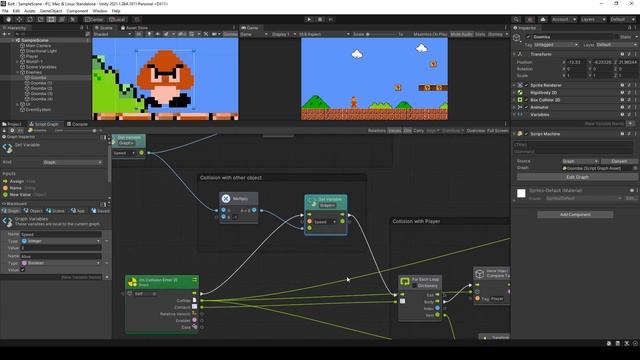This screenshot has width=640, height=360.
Task: Select the Object variables tab in Blackboard
Action: [33, 211]
